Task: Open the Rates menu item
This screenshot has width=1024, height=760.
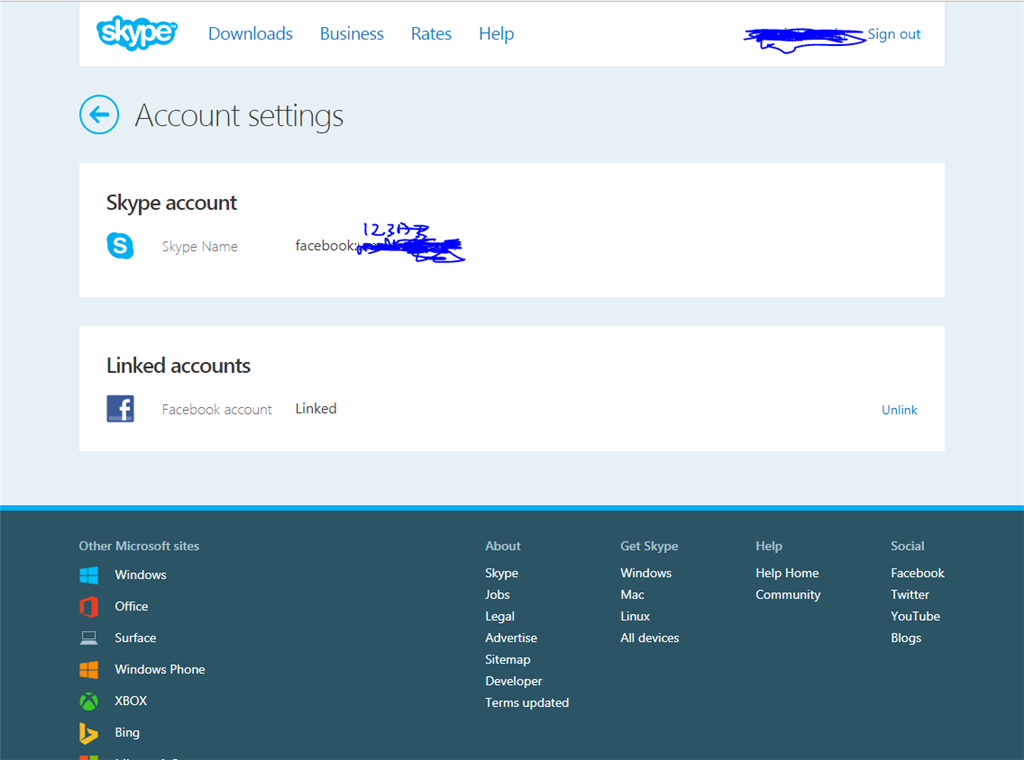Action: point(431,34)
